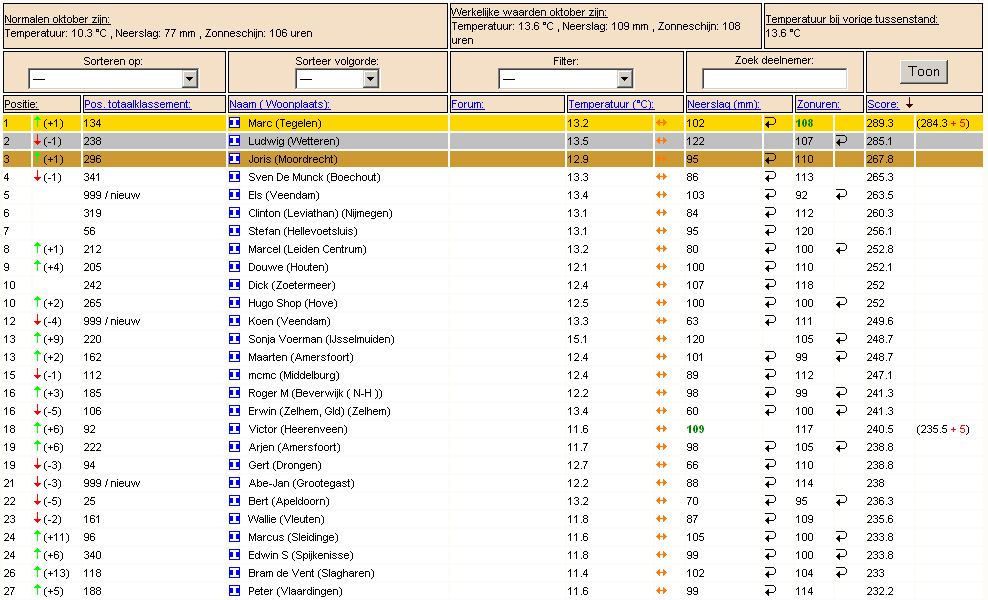Click the orange double arrow in Victor (Heerenveen) row
Viewport: 988px width, 600px height.
(661, 429)
